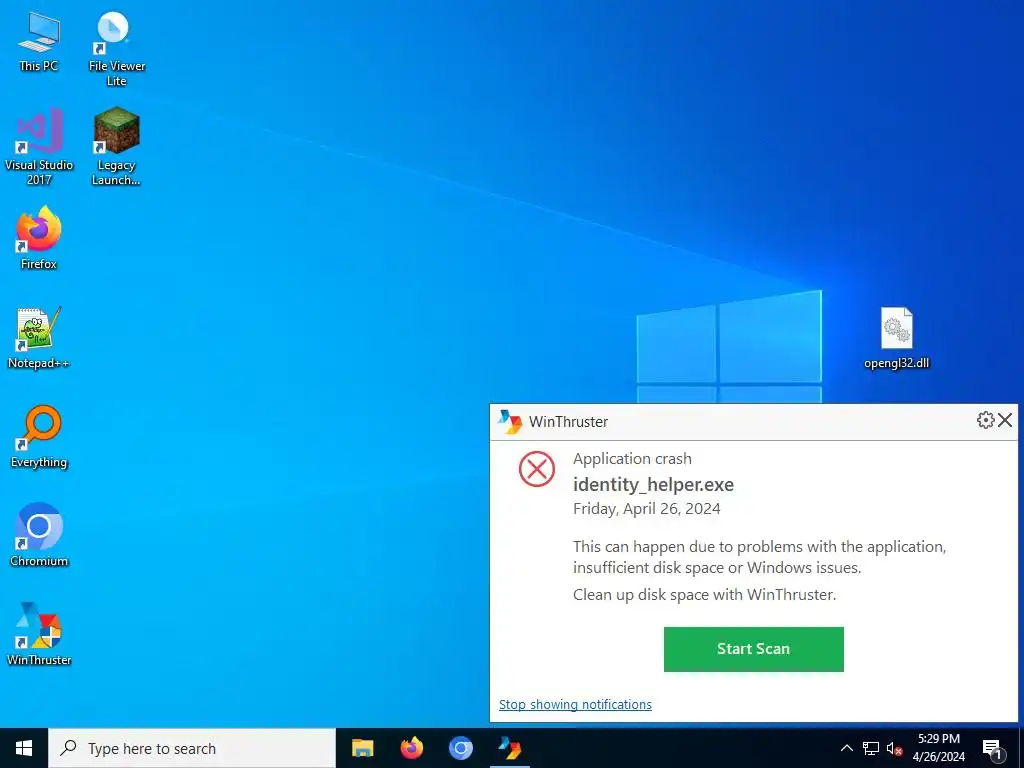Viewport: 1024px width, 768px height.
Task: Click the Application crash heading text
Action: 632,459
